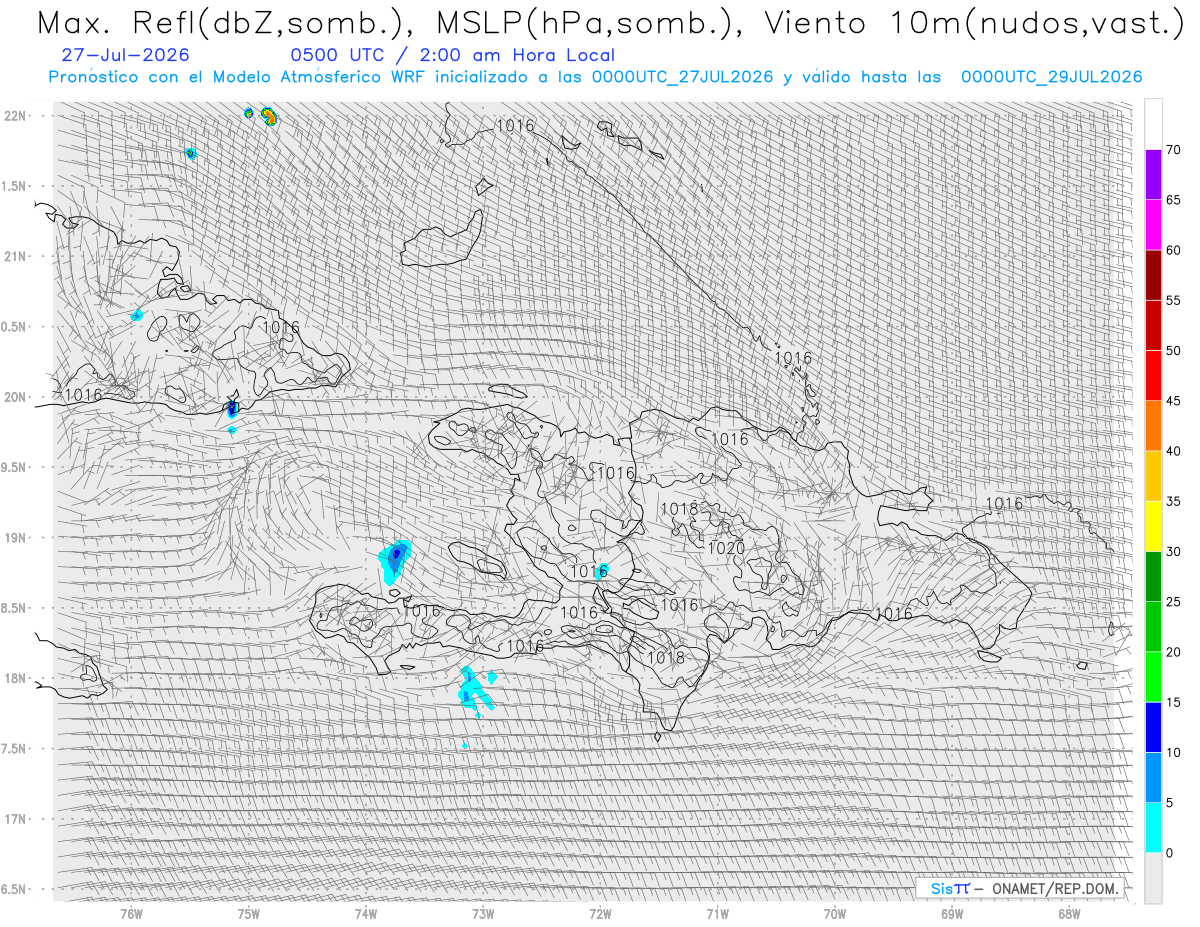Click the '75W' longitude label
The width and height of the screenshot is (1200, 927).
[248, 913]
